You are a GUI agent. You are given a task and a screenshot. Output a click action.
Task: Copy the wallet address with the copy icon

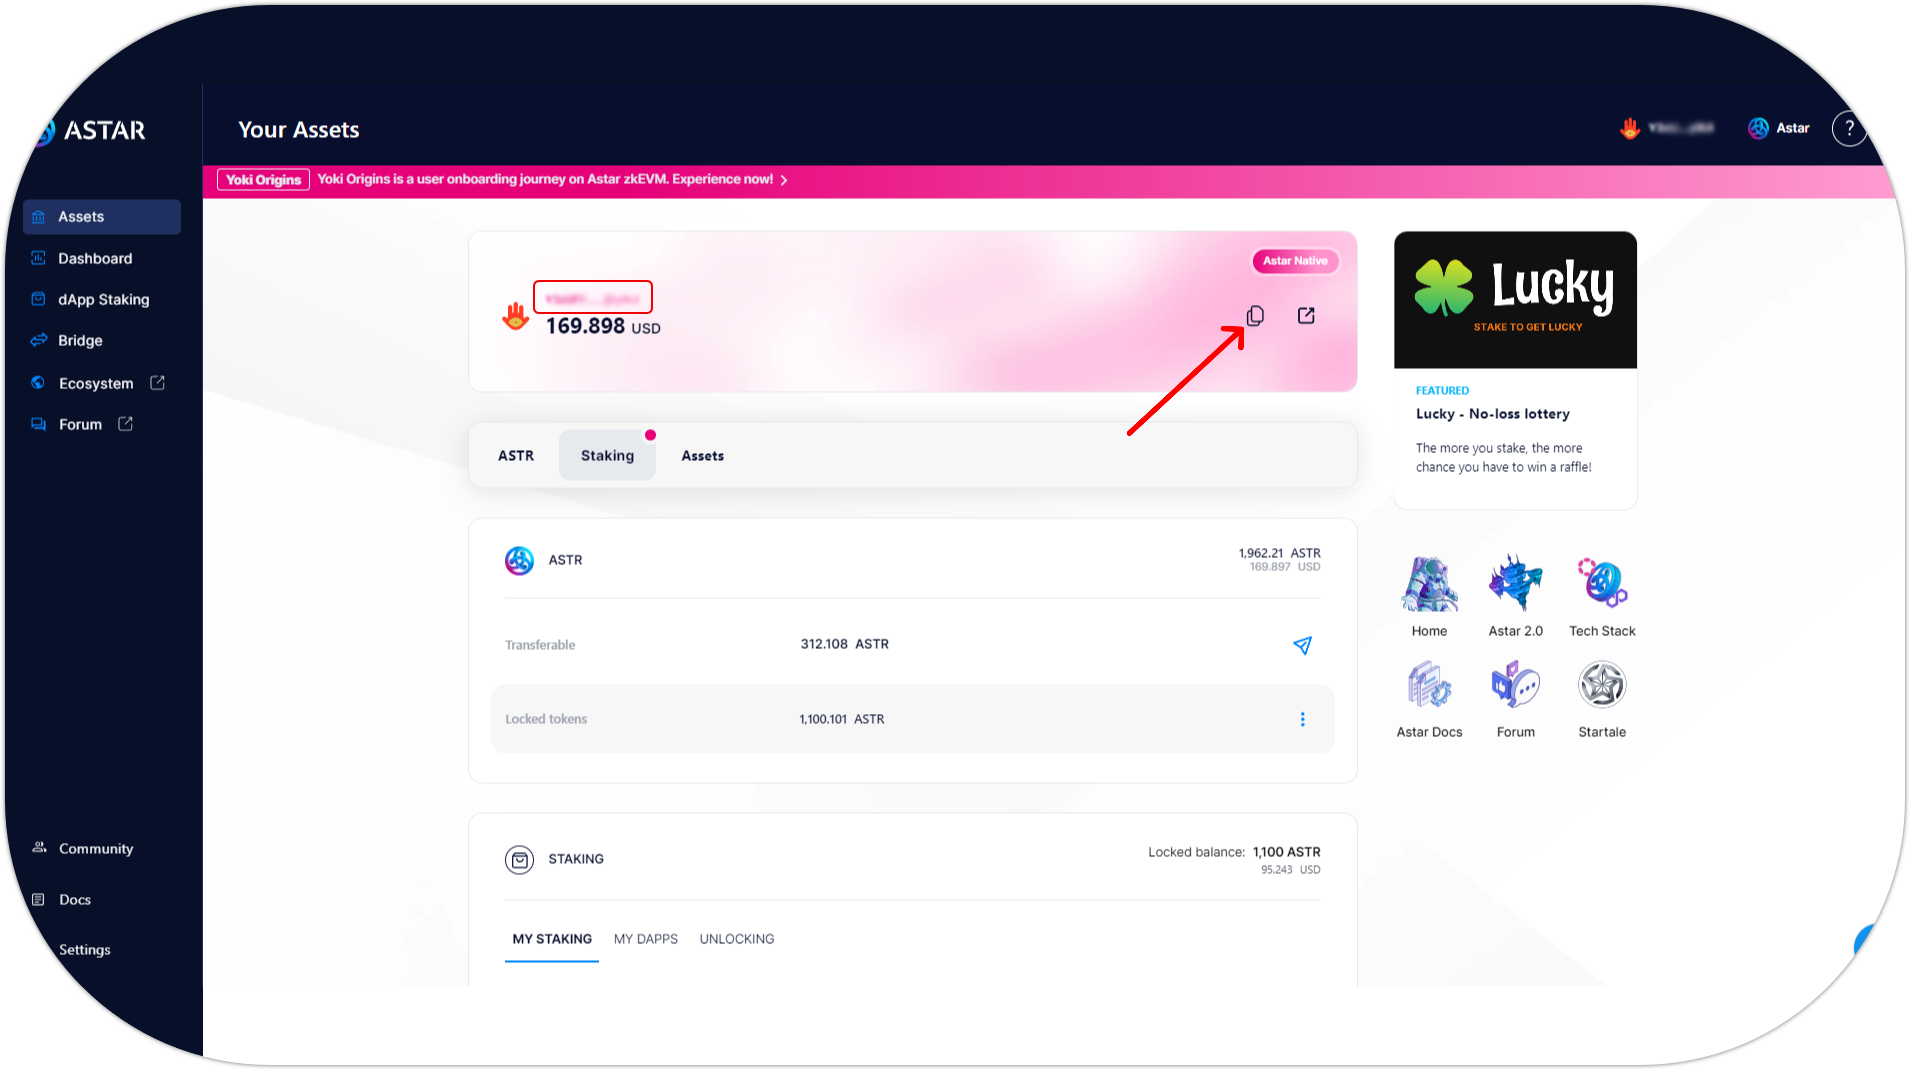(x=1255, y=316)
